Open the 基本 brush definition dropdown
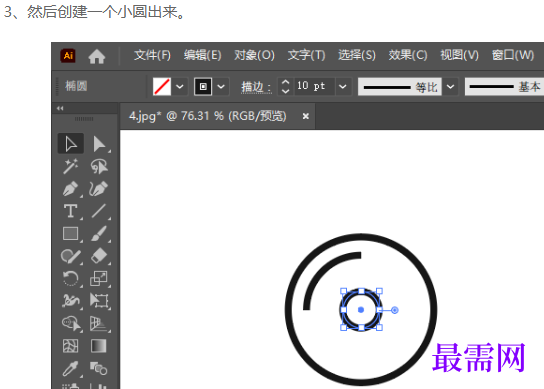This screenshot has width=544, height=389. (x=503, y=87)
